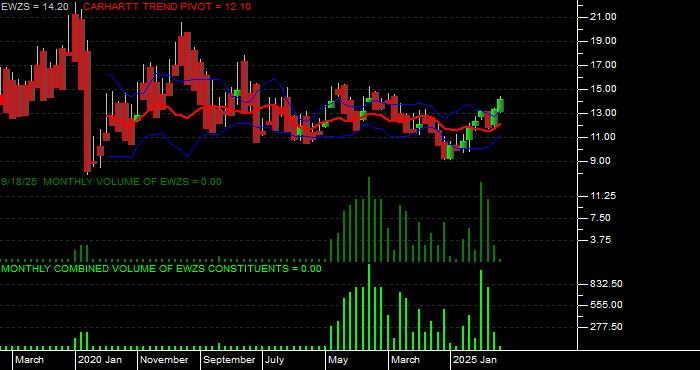Click the tallest bar in the EWZS volume panel
The image size is (700, 370).
pyautogui.click(x=369, y=219)
